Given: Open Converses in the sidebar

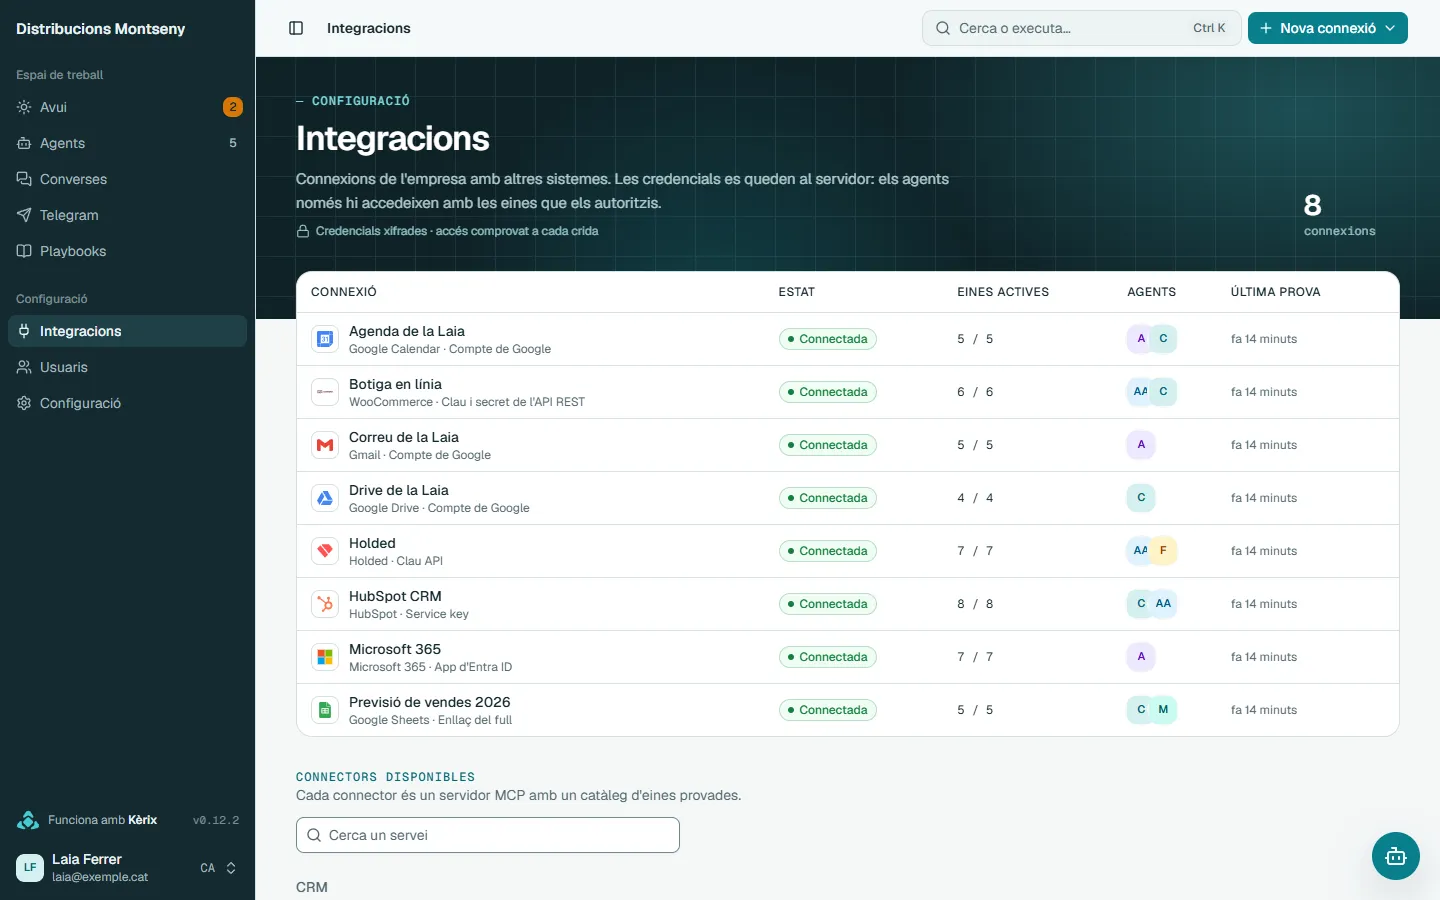Looking at the screenshot, I should point(127,179).
